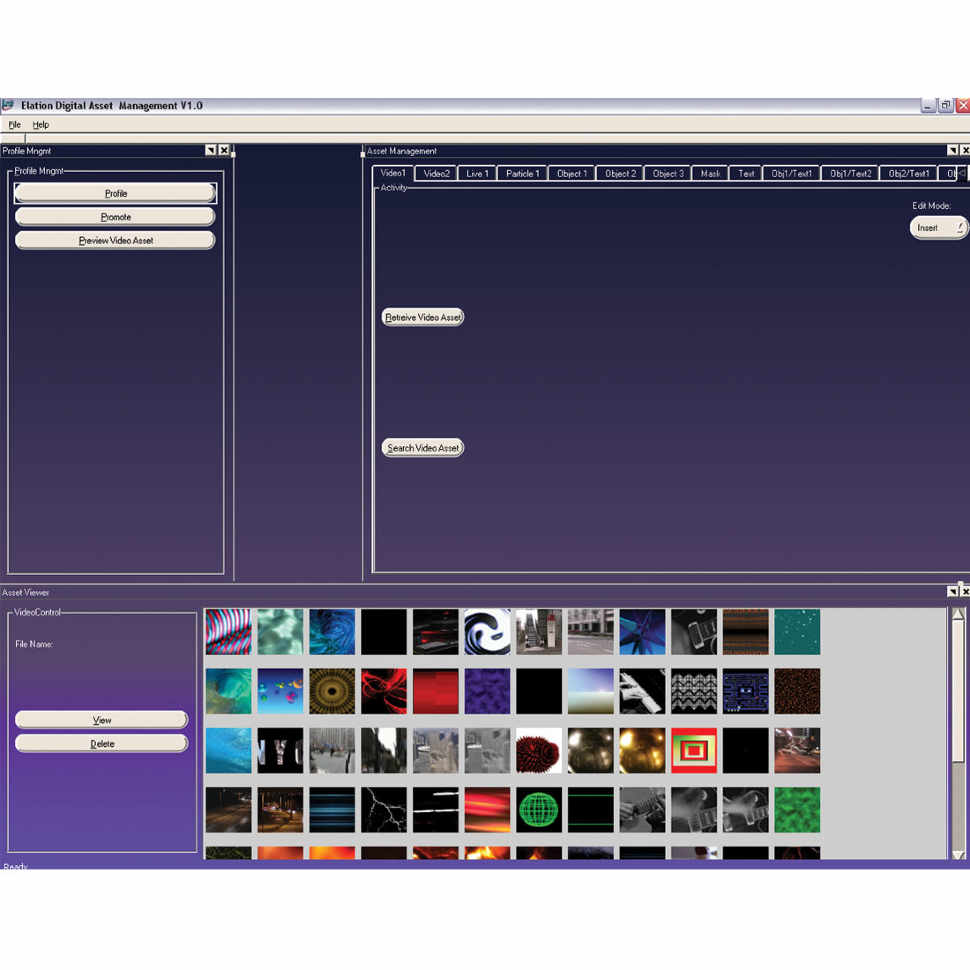Click the Promote button
The width and height of the screenshot is (970, 970).
tap(115, 216)
